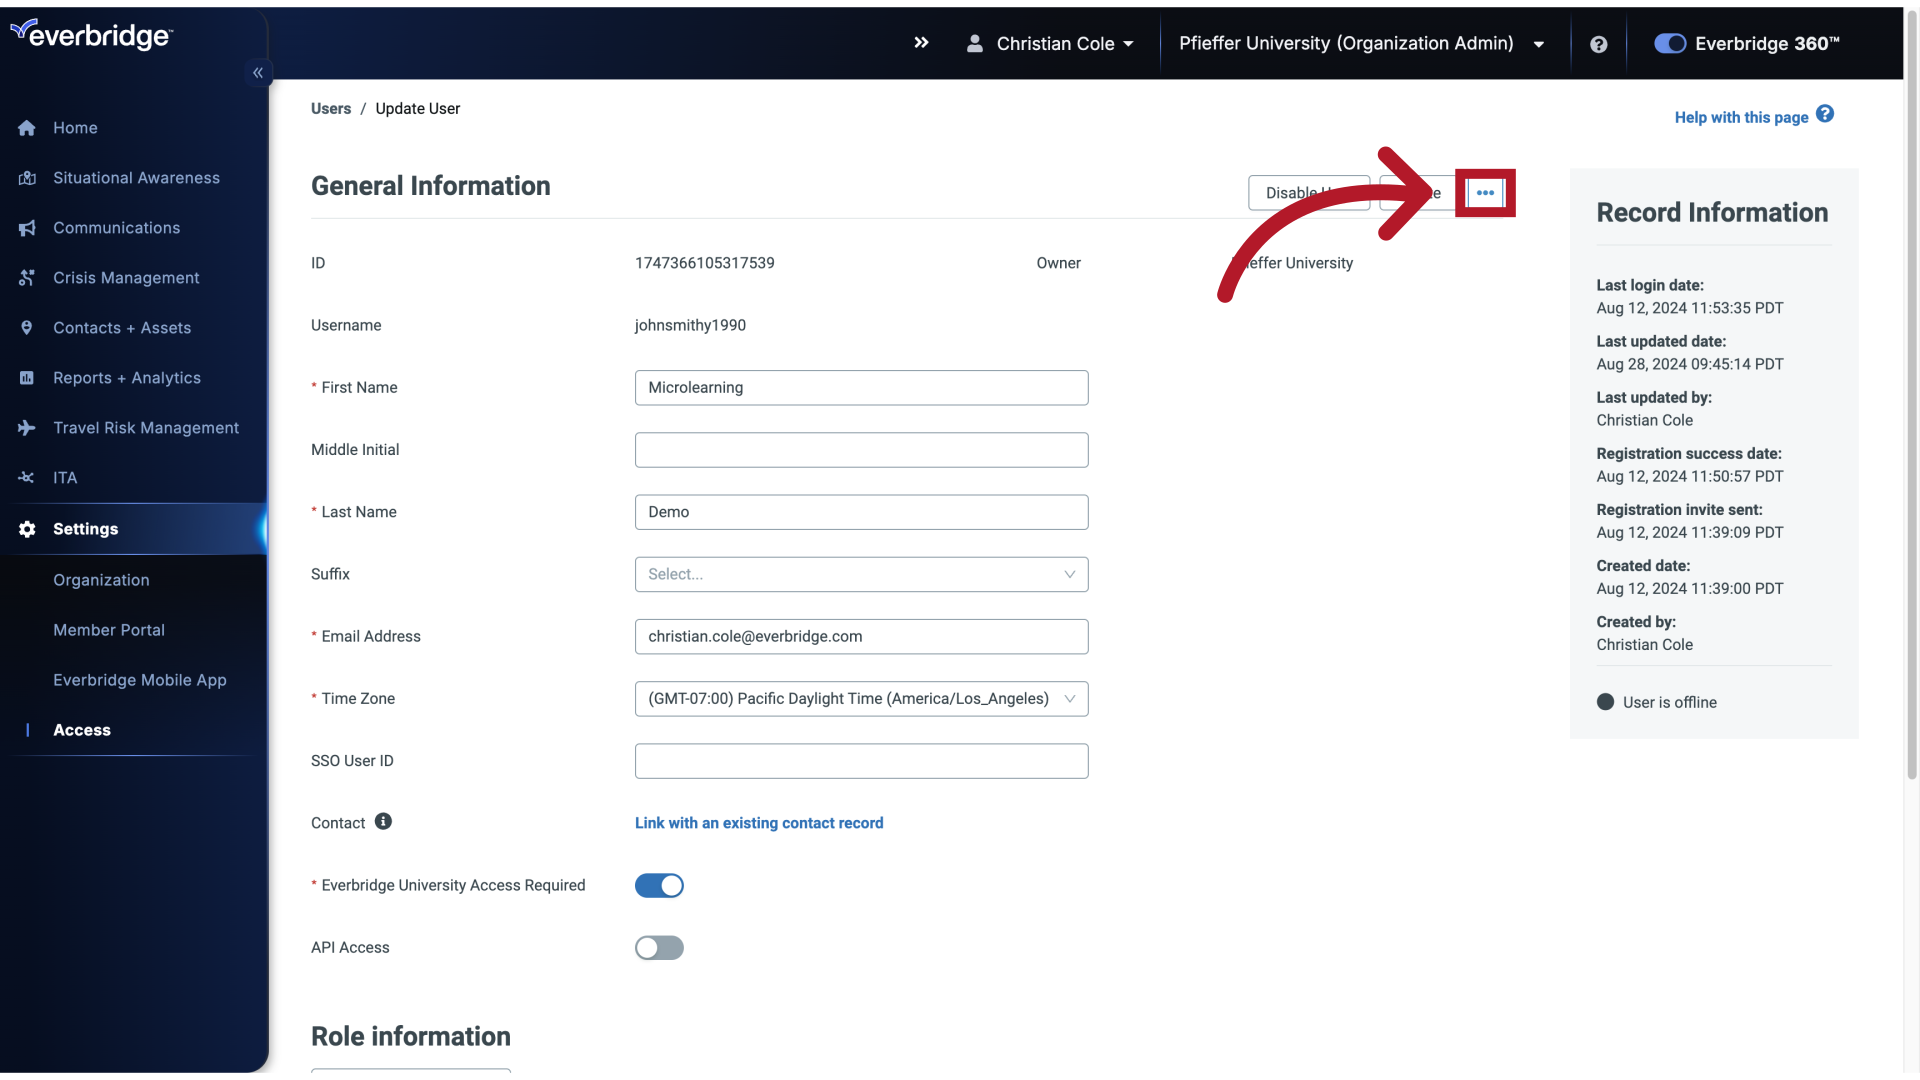This screenshot has height=1080, width=1920.
Task: Navigate to Contacts + Assets section
Action: pos(121,327)
